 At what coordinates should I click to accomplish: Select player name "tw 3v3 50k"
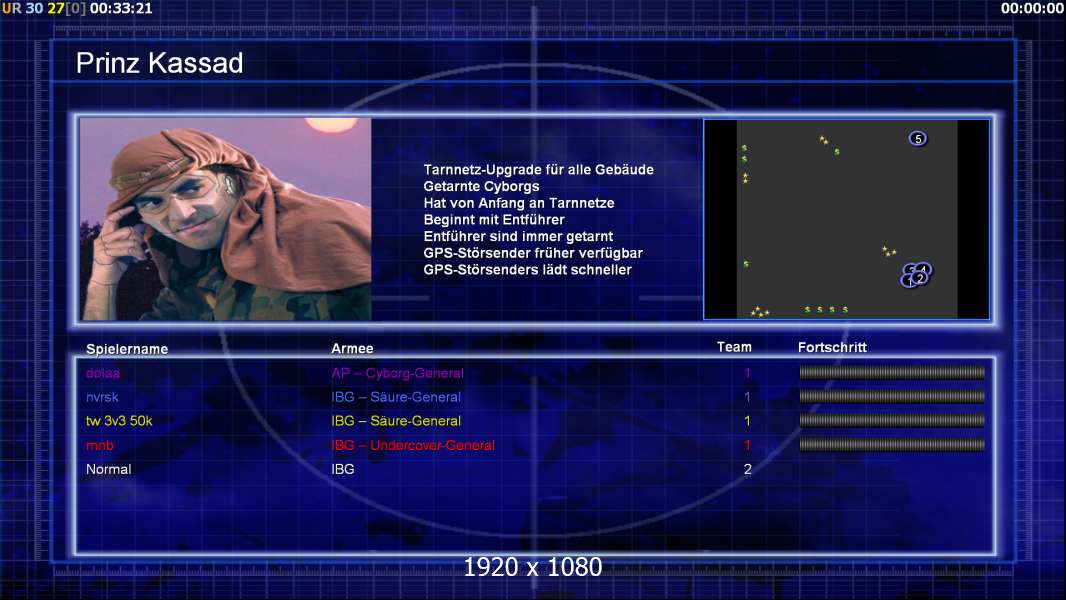[119, 421]
